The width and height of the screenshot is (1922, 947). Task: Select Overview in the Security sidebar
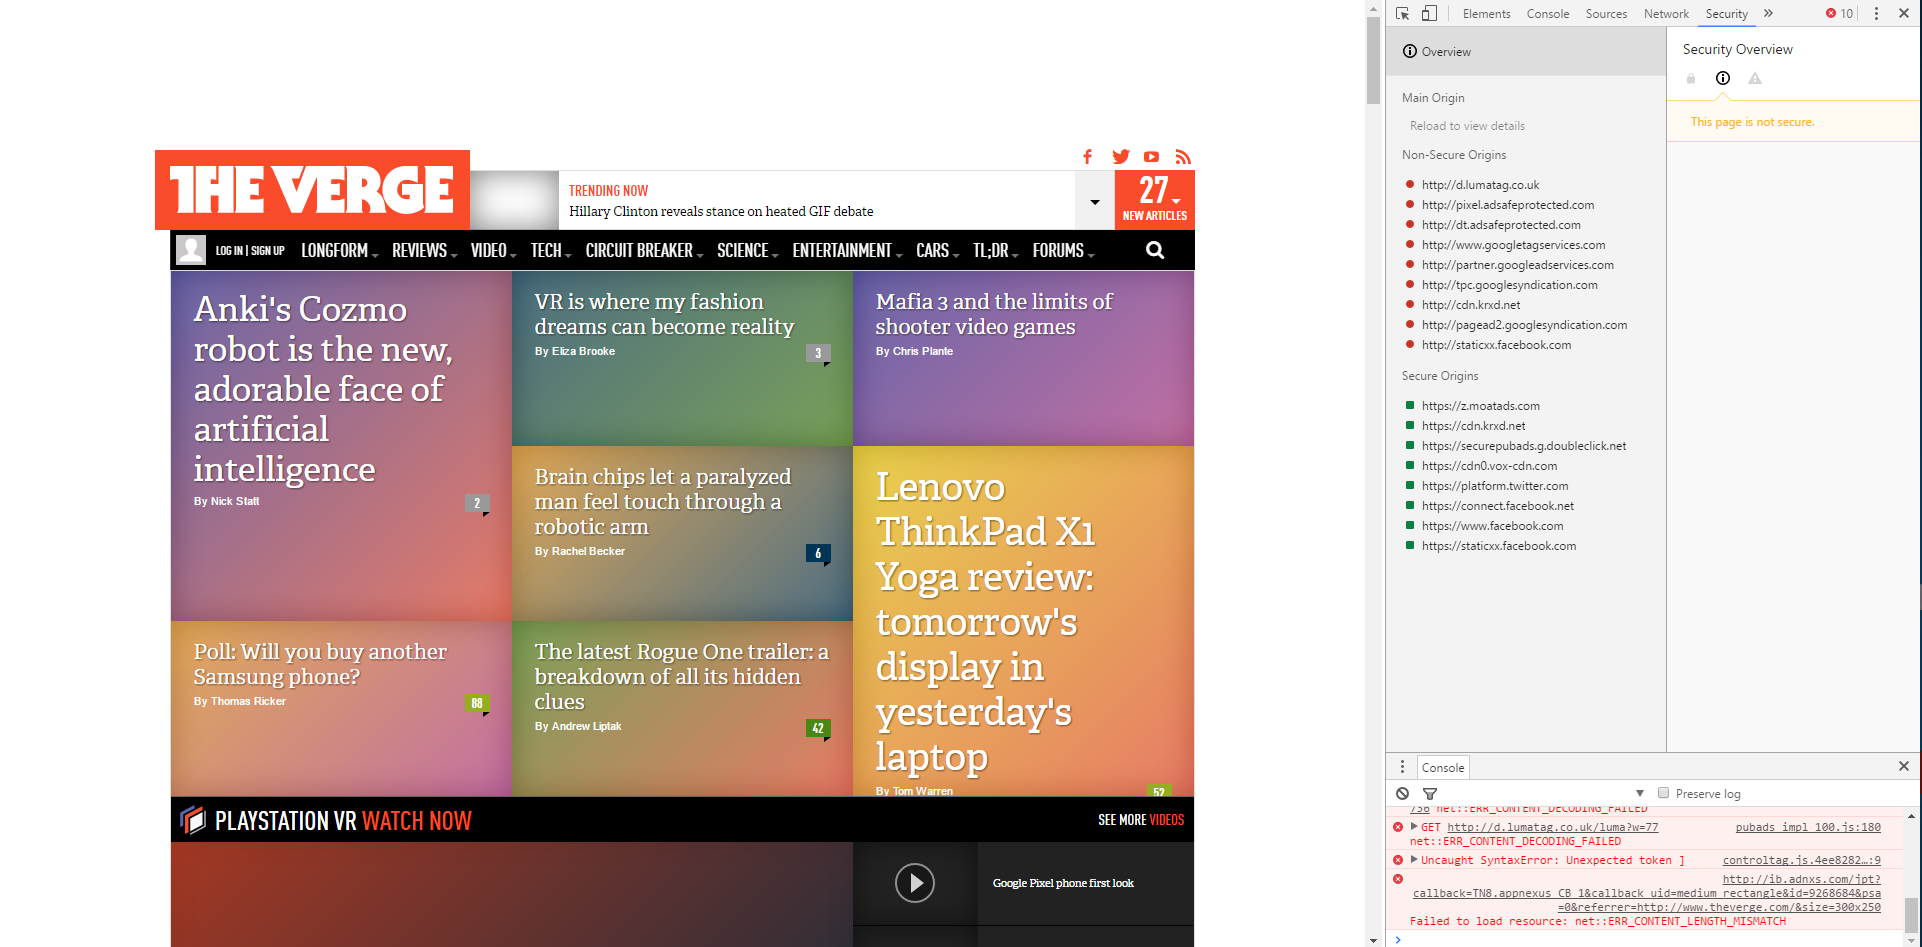(x=1526, y=51)
